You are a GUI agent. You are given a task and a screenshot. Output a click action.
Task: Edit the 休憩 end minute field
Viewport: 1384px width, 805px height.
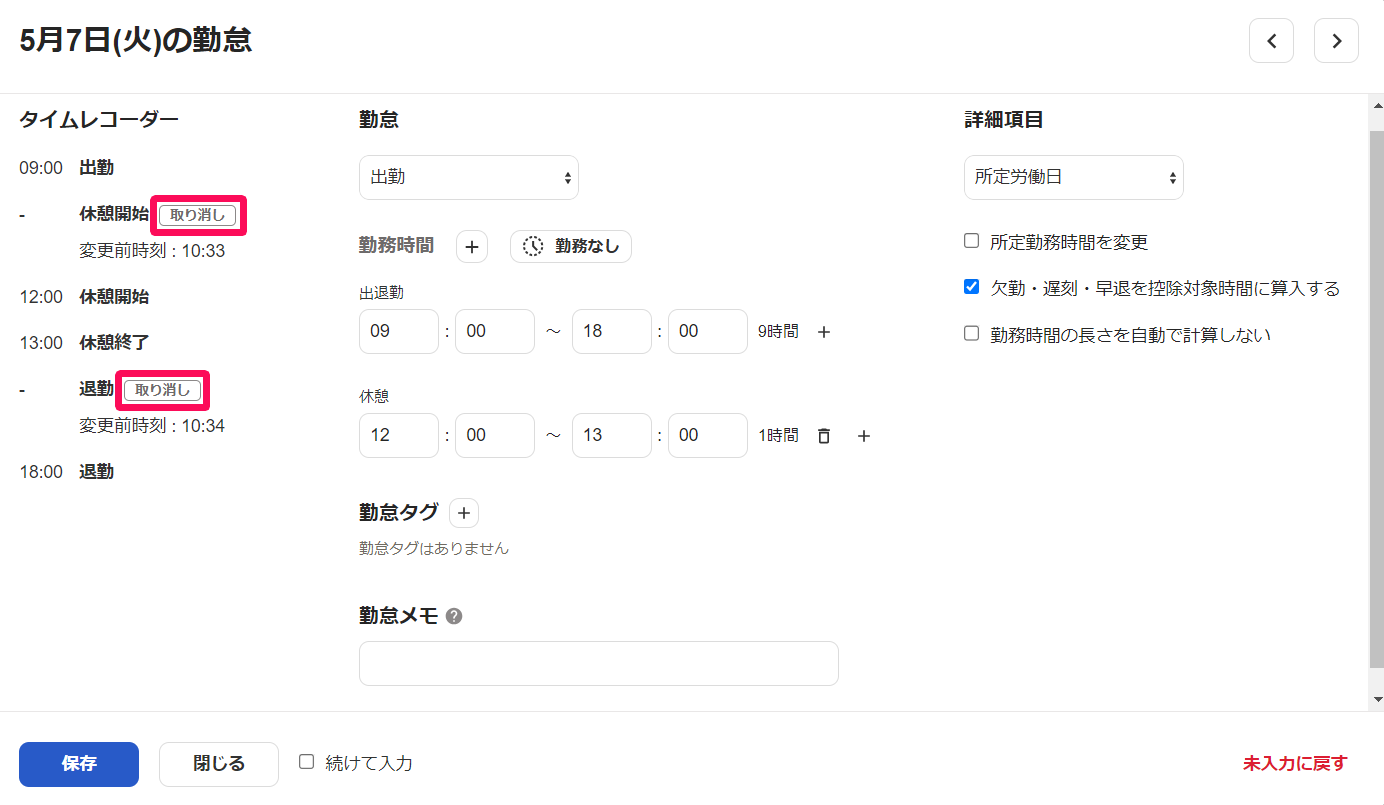pyautogui.click(x=708, y=435)
